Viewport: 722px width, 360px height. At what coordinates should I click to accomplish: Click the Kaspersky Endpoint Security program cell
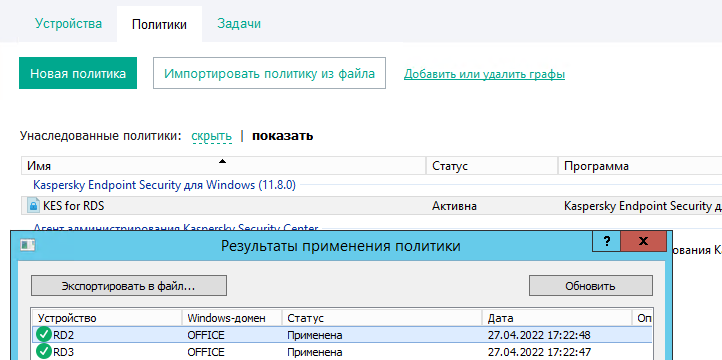click(643, 206)
